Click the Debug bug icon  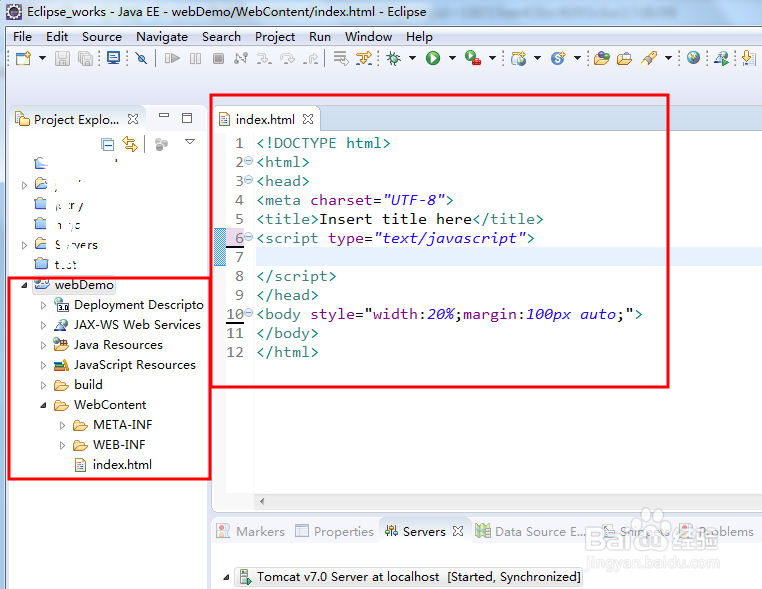coord(394,58)
